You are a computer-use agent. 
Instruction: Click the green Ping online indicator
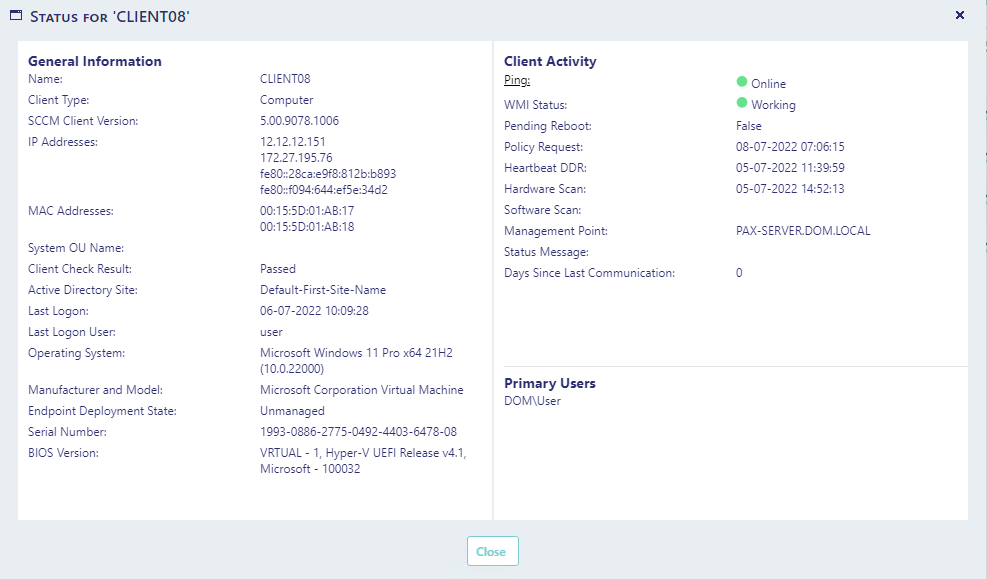pos(742,82)
